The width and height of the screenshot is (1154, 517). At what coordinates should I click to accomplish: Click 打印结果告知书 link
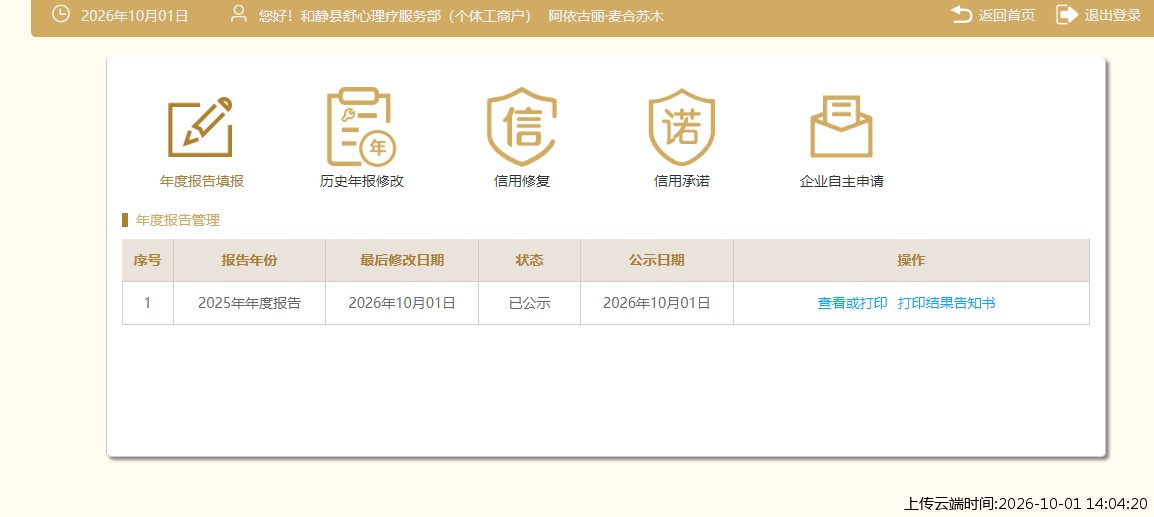coord(946,303)
